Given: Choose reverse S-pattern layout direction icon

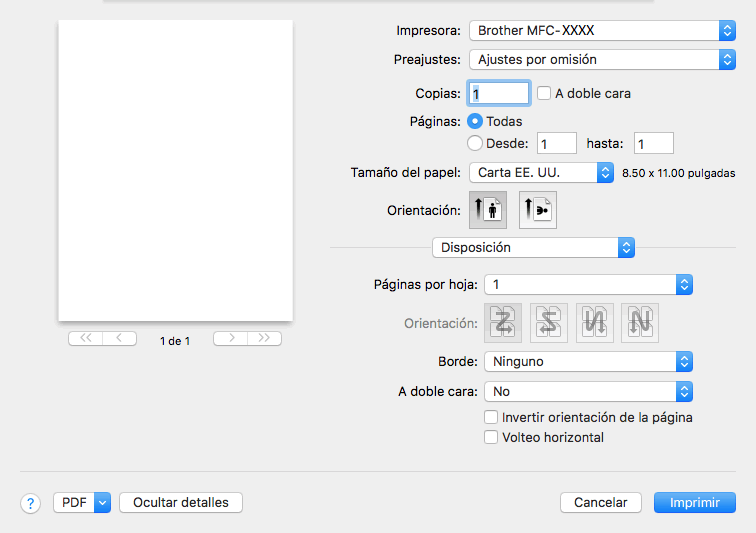Looking at the screenshot, I should 549,323.
